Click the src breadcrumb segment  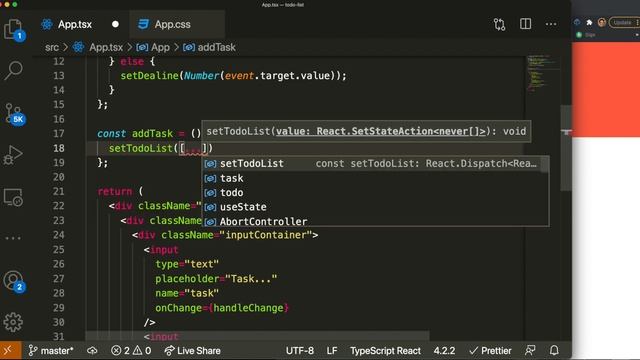click(52, 47)
